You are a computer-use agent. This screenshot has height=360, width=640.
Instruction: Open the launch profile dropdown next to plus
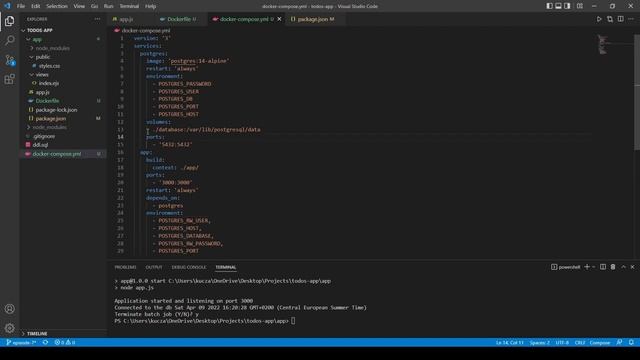(x=594, y=267)
